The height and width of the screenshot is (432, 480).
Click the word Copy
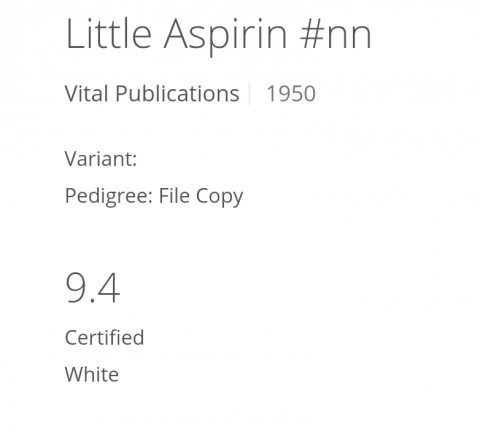220,197
